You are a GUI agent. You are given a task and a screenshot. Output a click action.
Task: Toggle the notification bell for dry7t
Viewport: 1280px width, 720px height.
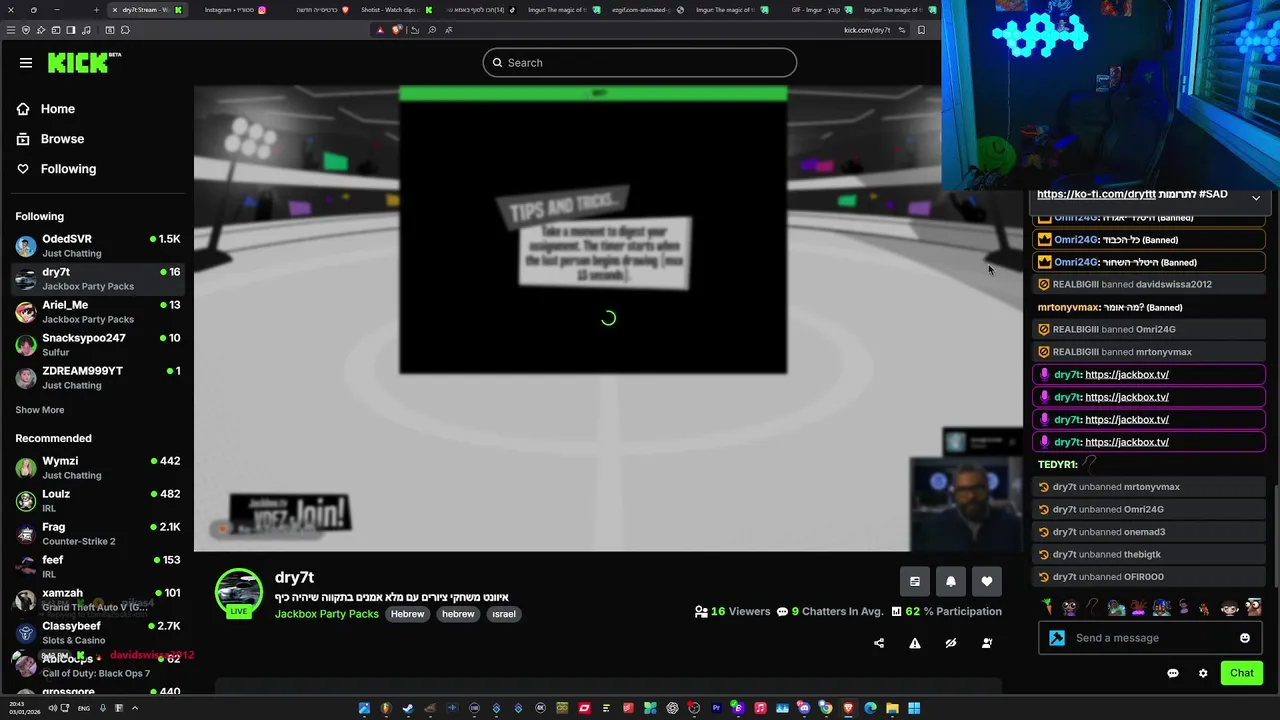(x=951, y=581)
